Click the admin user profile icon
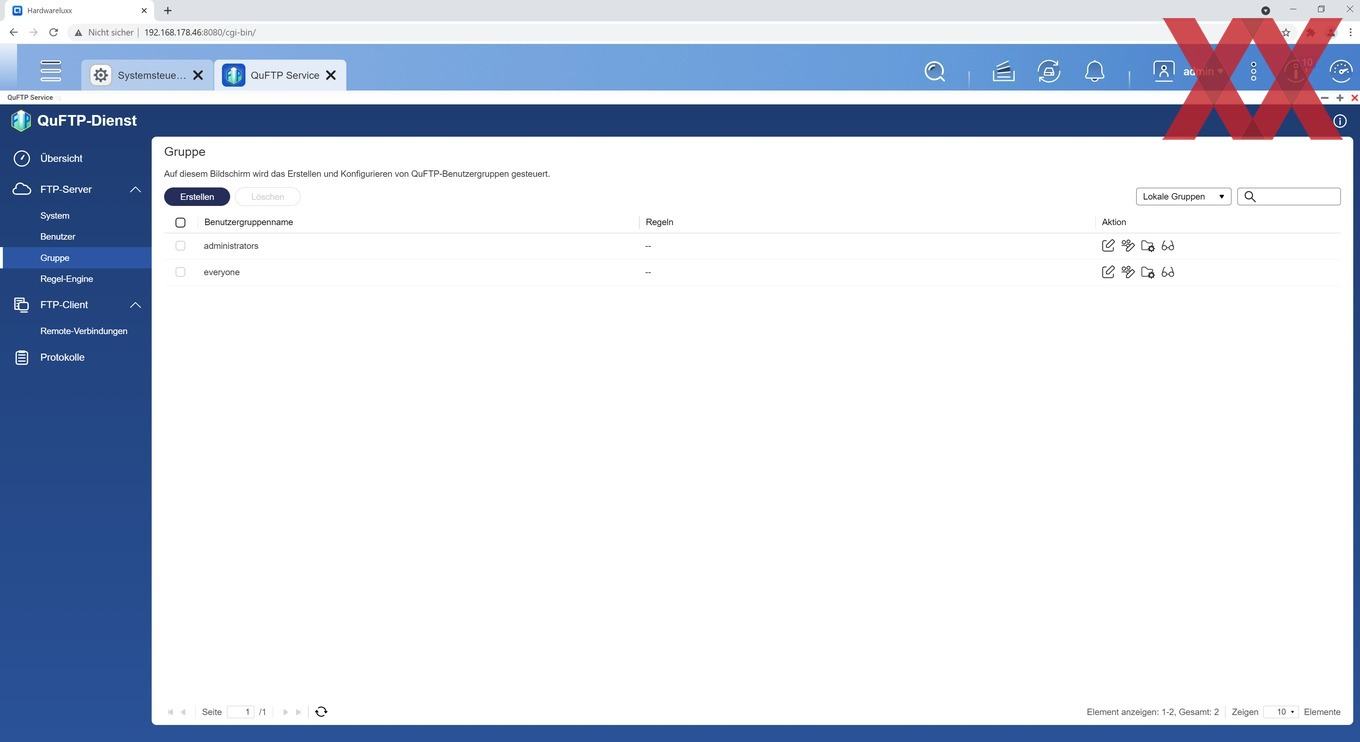The image size is (1360, 742). [1163, 71]
